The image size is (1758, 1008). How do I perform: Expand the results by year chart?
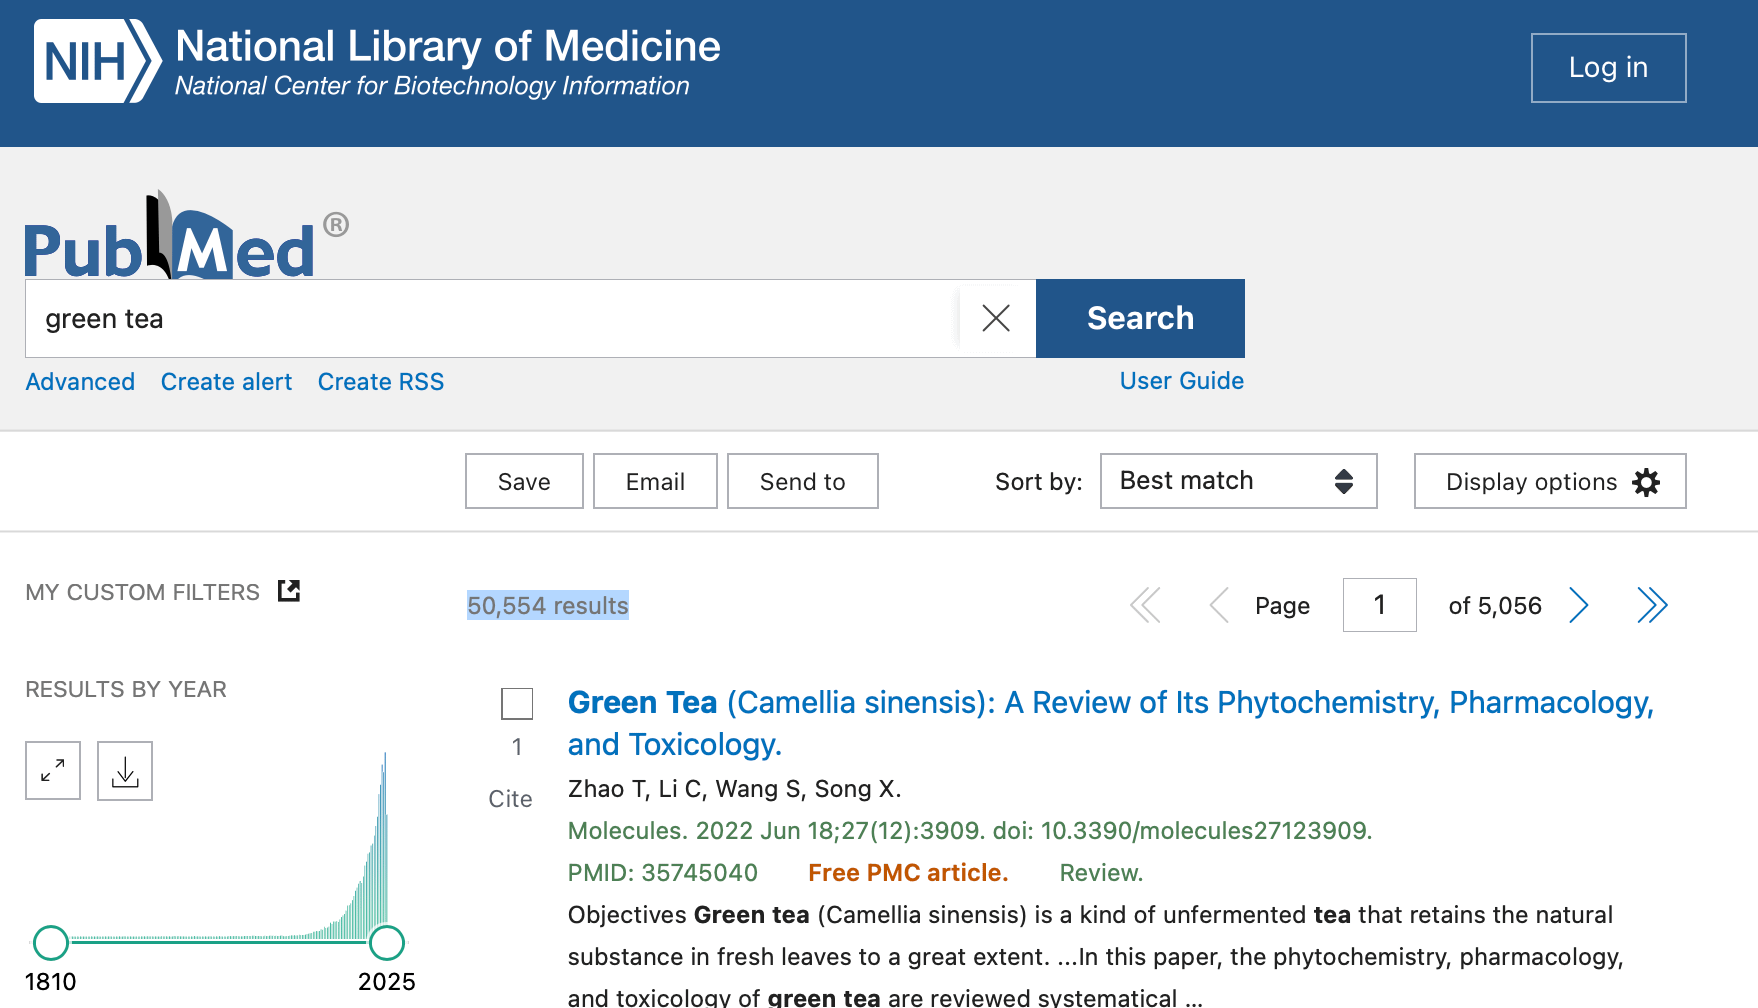(53, 771)
